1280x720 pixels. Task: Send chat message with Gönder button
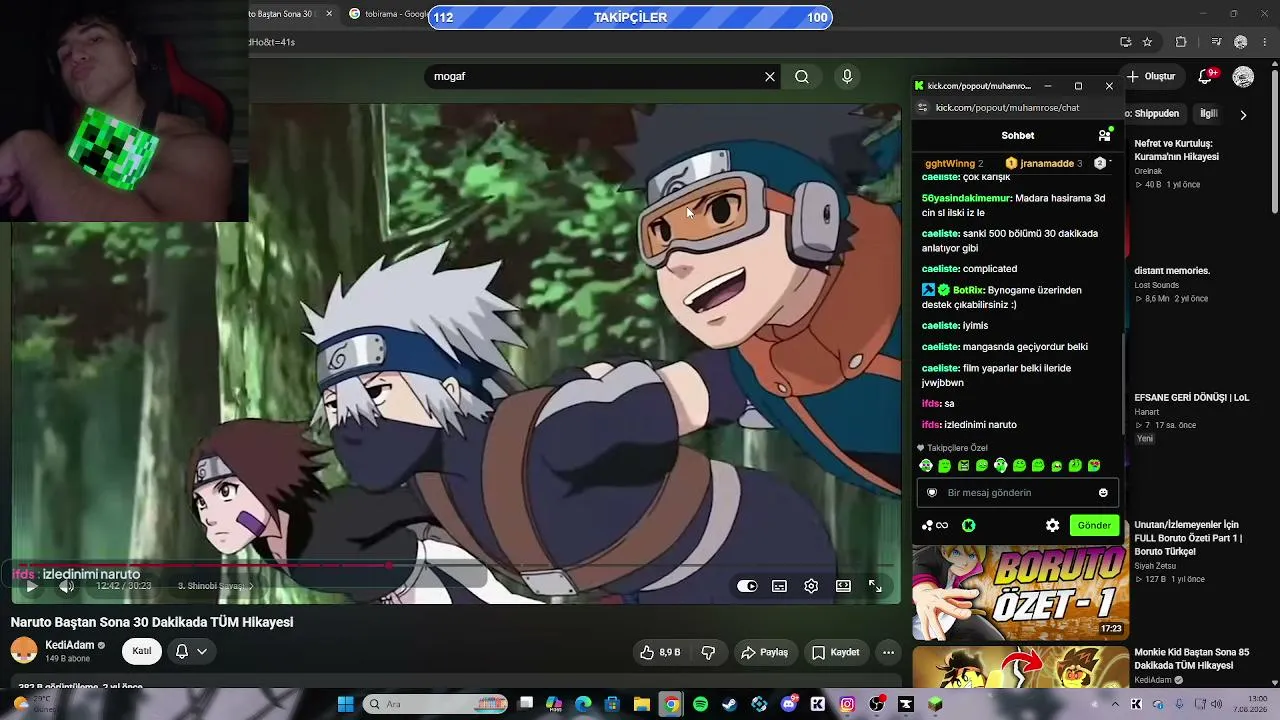point(1093,525)
